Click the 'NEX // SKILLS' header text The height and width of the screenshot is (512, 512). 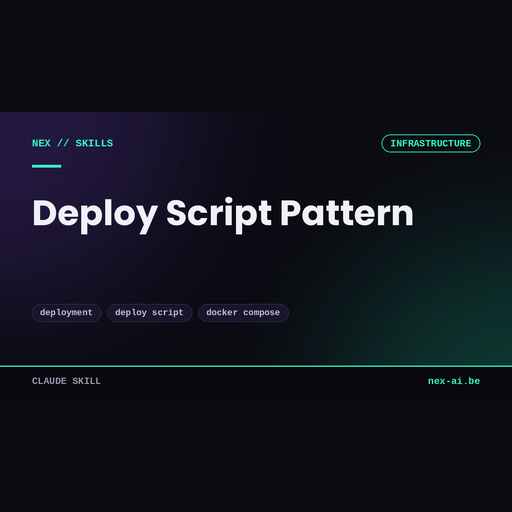point(73,143)
